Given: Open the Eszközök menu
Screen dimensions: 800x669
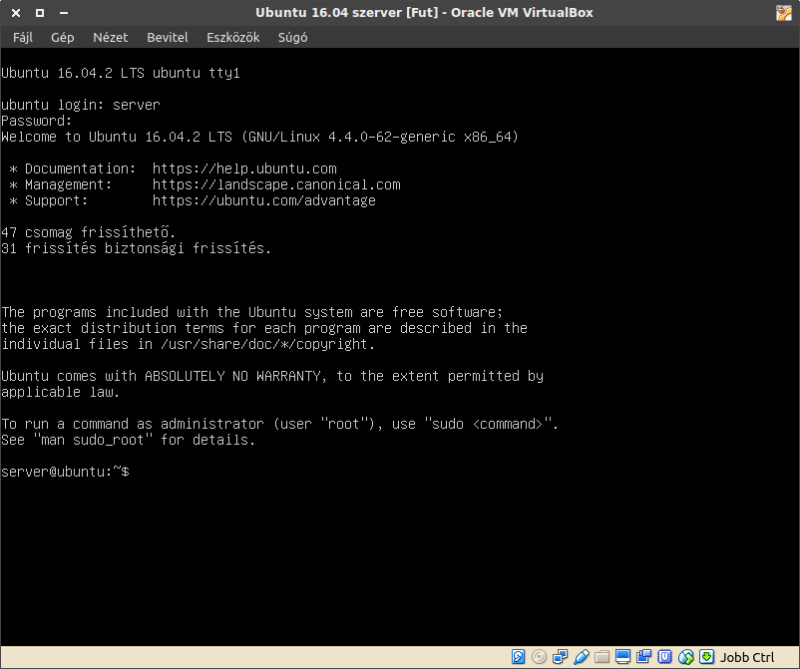Looking at the screenshot, I should [x=233, y=37].
